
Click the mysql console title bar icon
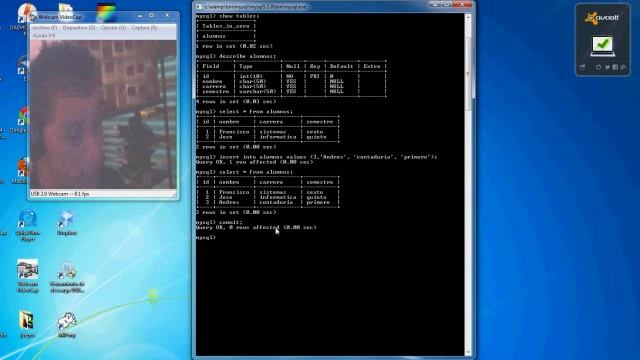[x=199, y=7]
